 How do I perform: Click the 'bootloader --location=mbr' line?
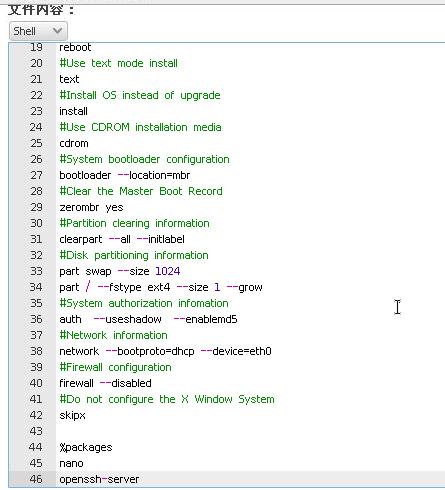pyautogui.click(x=125, y=175)
